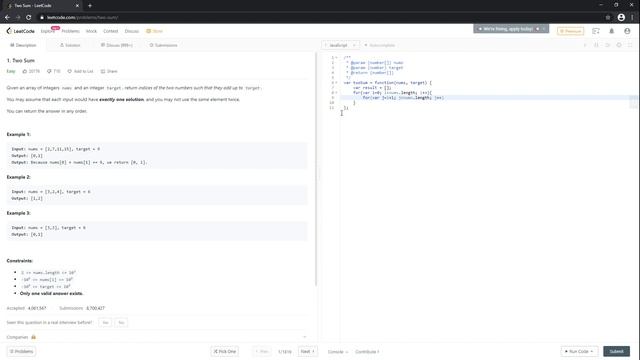Switch to the Submissions tab
The height and width of the screenshot is (360, 640).
point(163,45)
